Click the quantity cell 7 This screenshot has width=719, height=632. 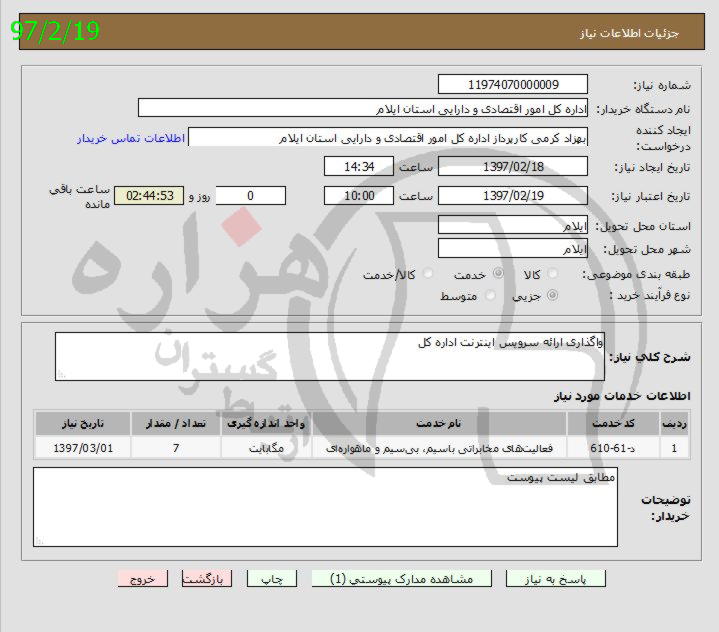point(176,448)
